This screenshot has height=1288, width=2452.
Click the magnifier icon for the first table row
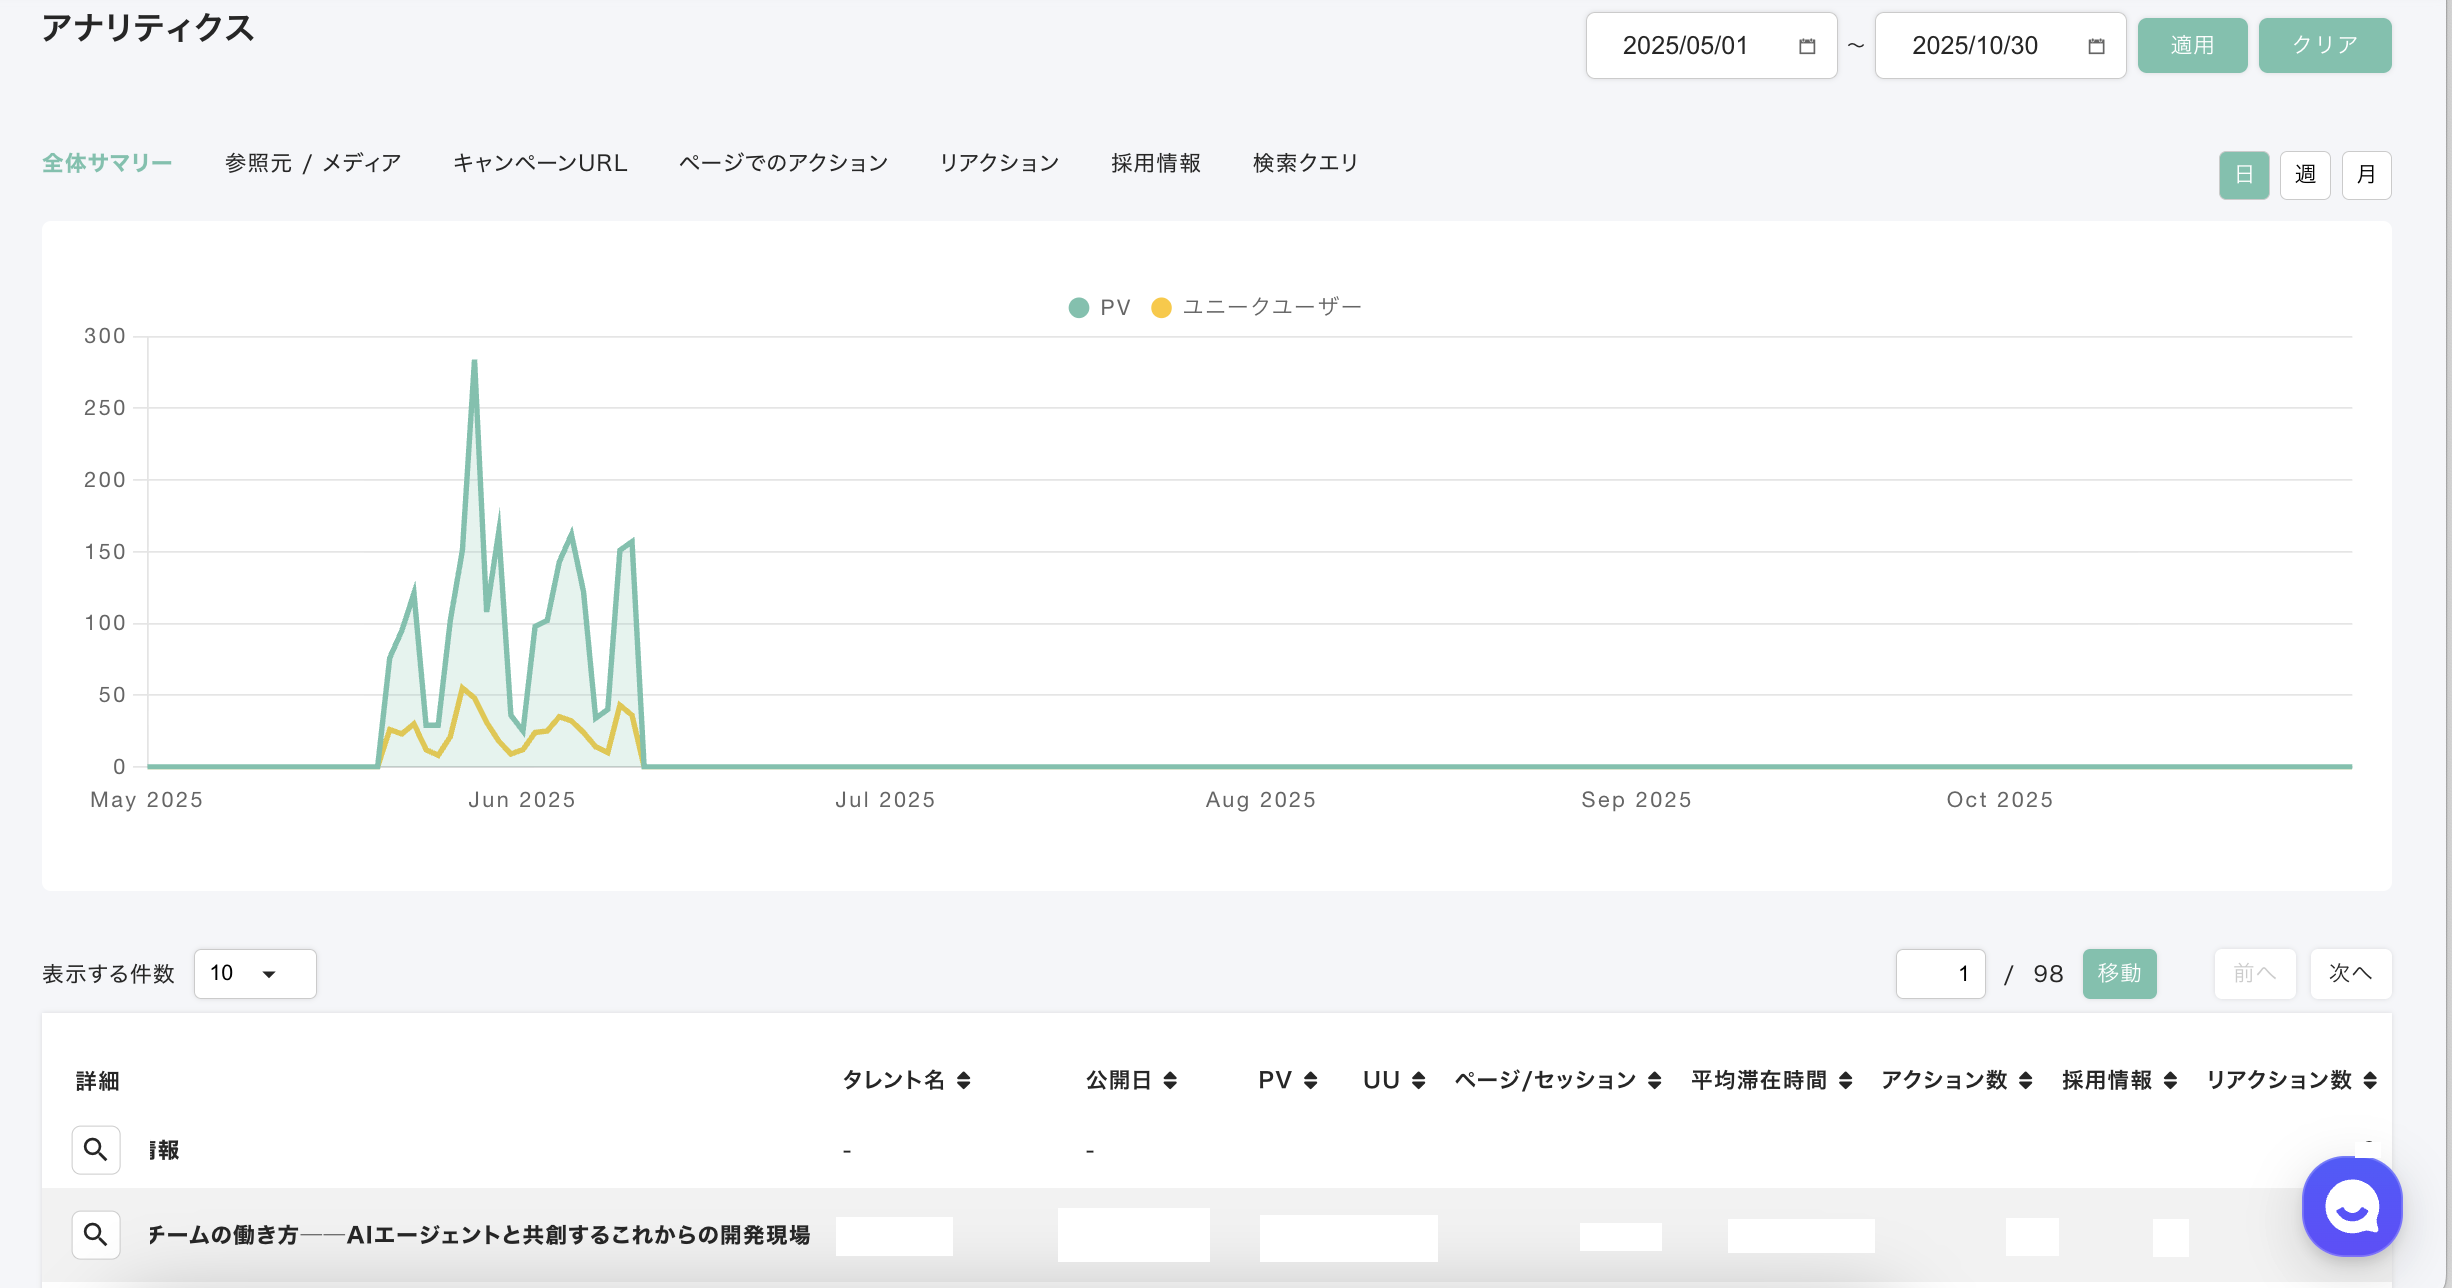click(96, 1150)
